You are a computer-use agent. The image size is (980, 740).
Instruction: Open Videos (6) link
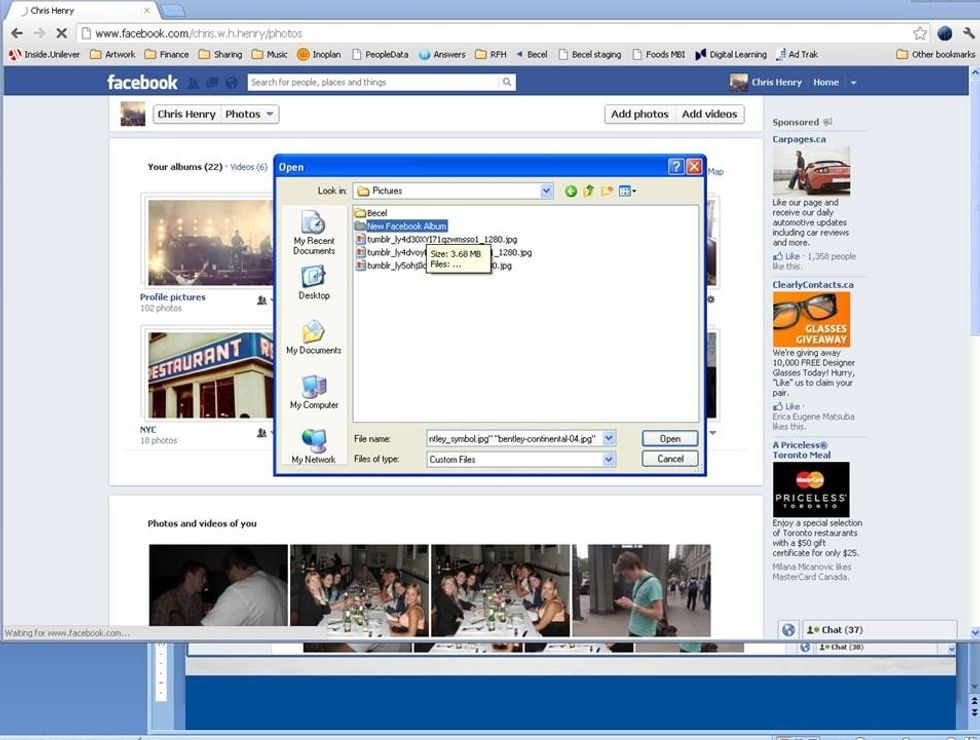[249, 167]
